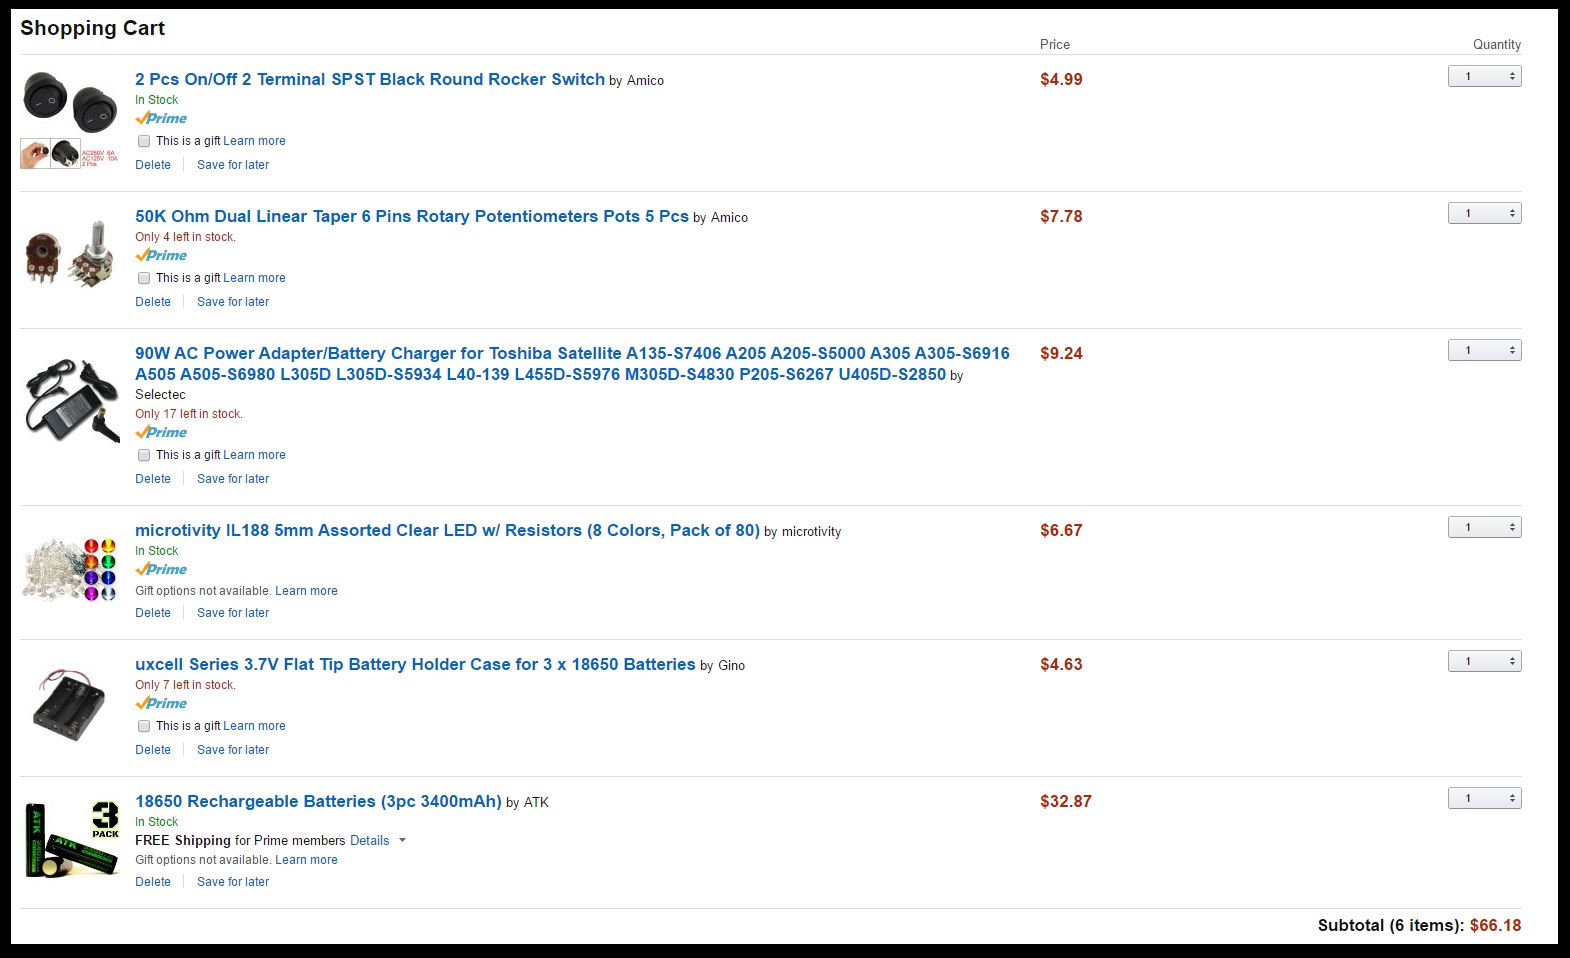Open the ATK rechargeable batteries thumbnail

71,839
